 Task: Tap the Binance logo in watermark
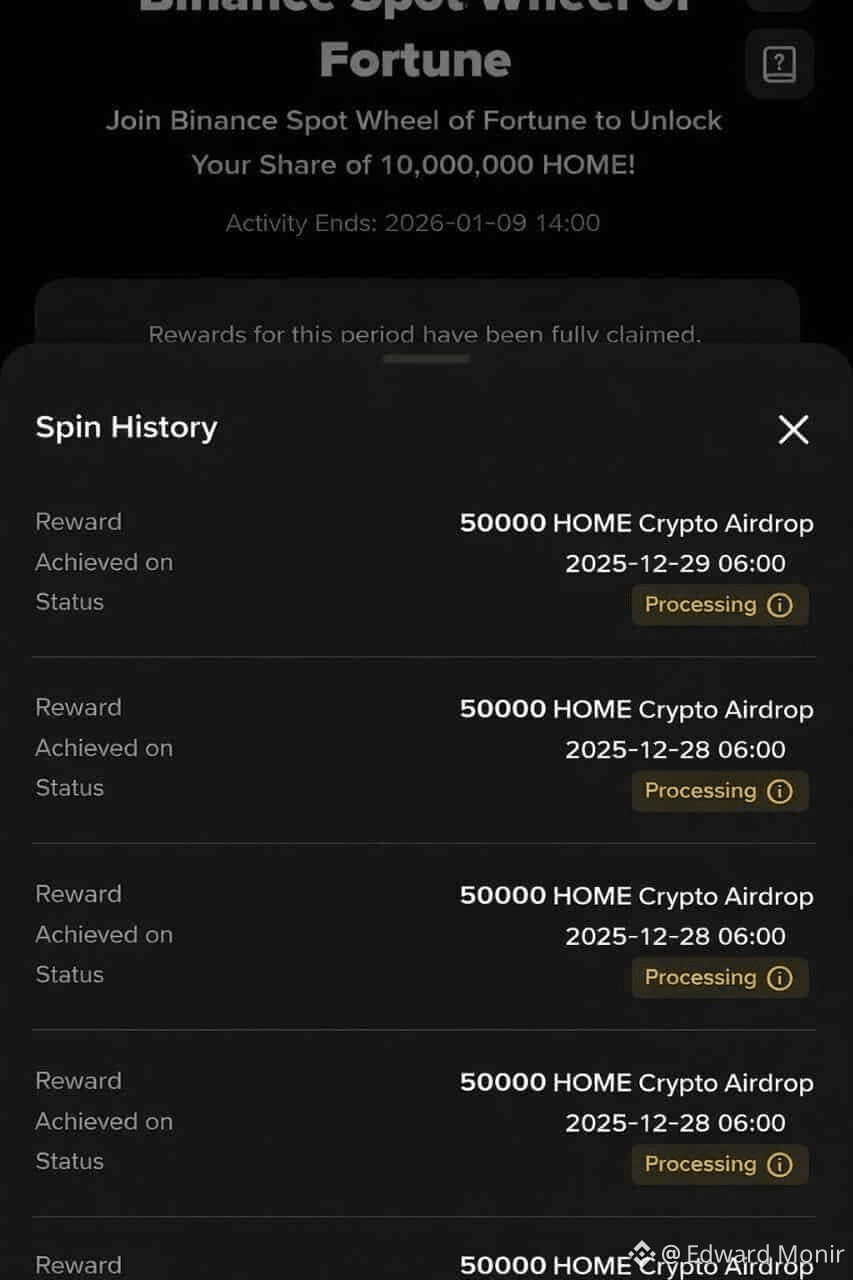641,1253
